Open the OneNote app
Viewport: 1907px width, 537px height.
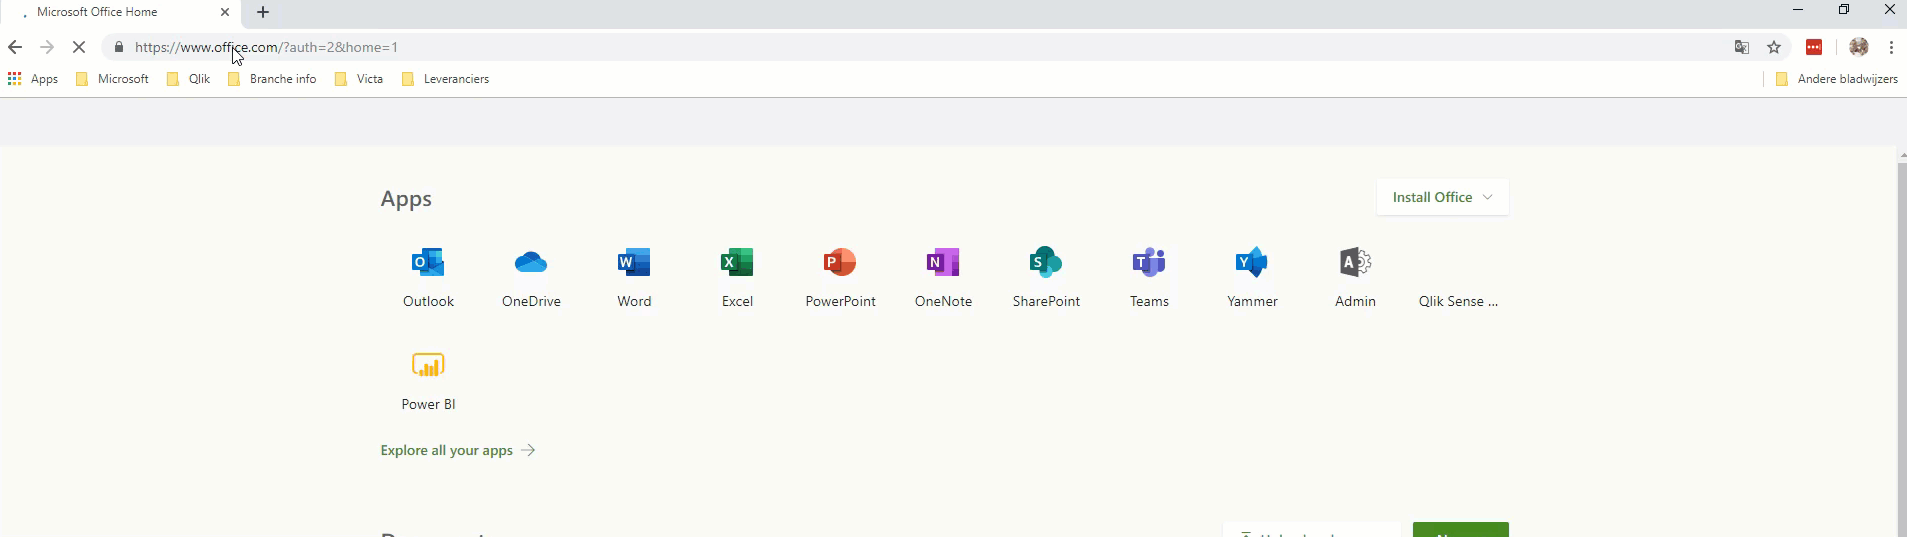point(943,276)
